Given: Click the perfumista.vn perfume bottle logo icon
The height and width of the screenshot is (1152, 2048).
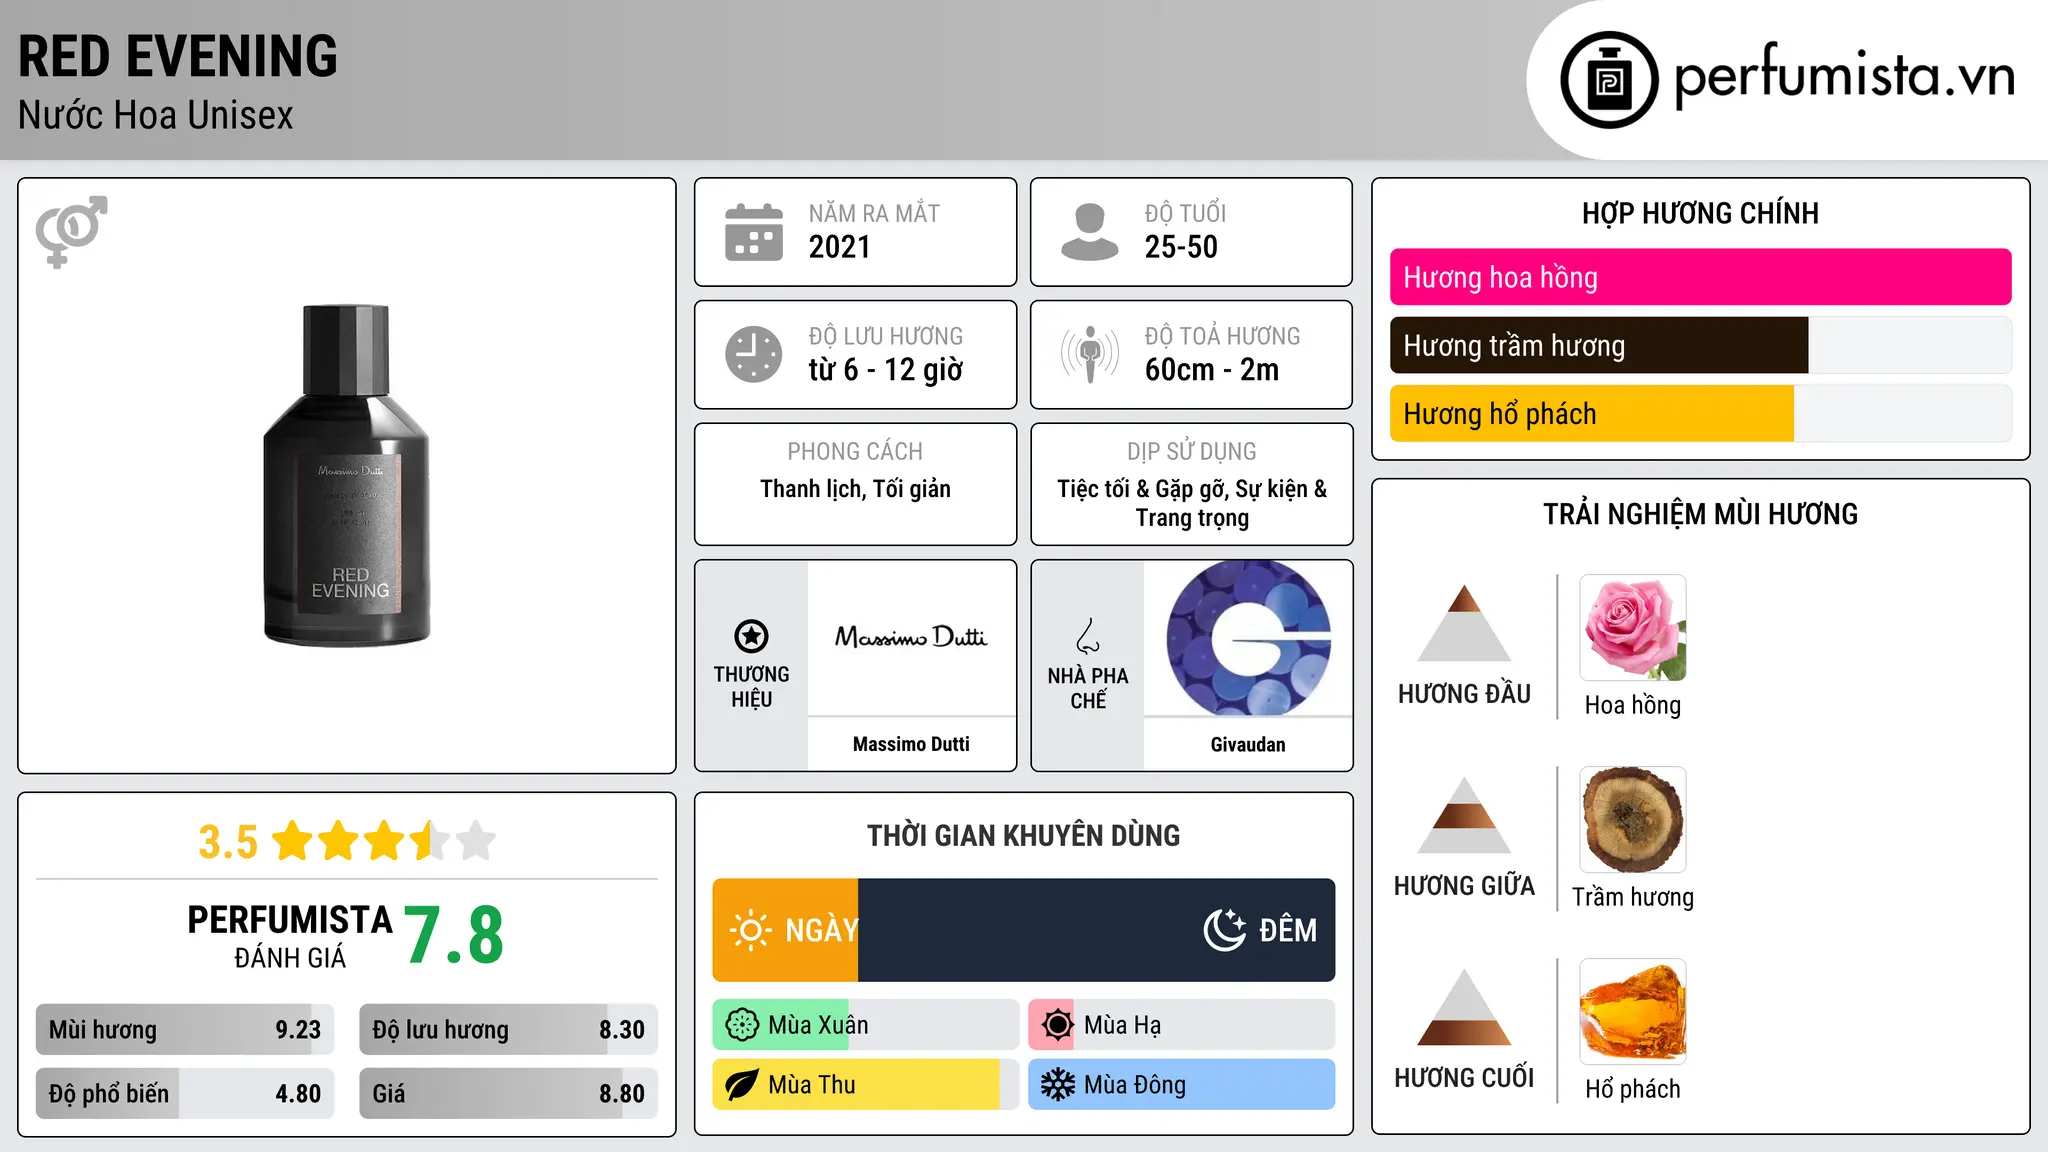Looking at the screenshot, I should tap(1609, 80).
